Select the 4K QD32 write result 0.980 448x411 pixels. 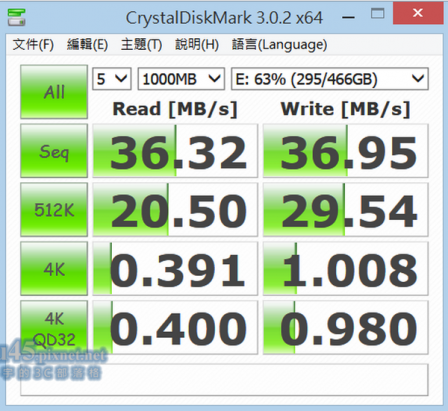pos(346,328)
